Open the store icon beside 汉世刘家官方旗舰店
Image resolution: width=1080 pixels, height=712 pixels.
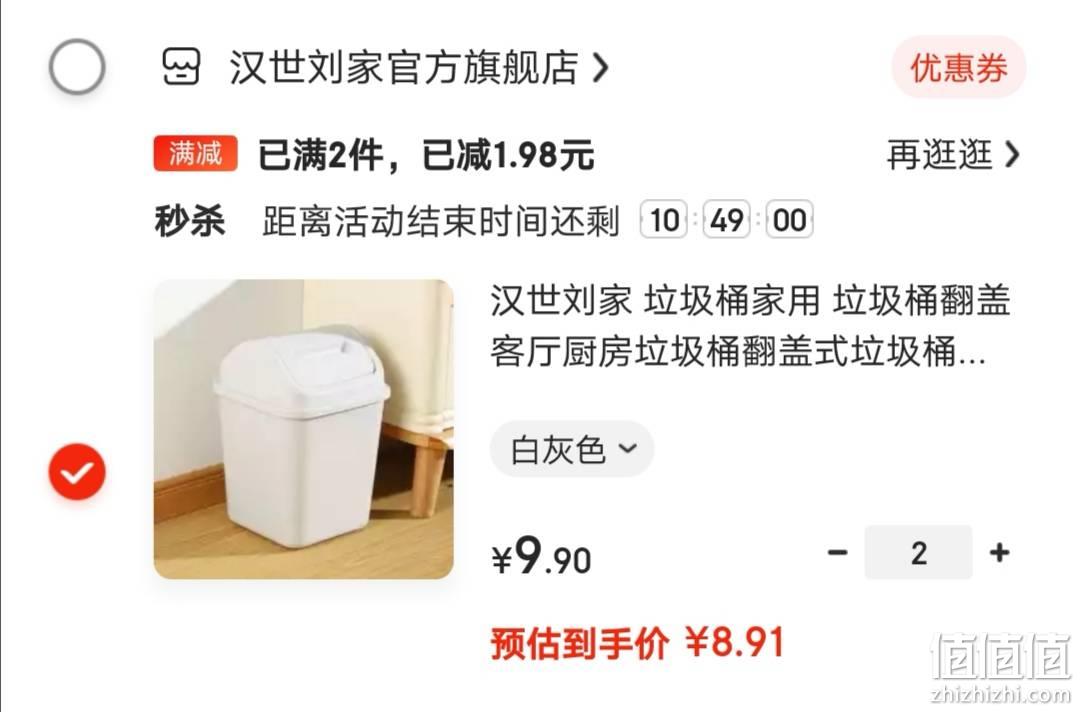pos(180,67)
